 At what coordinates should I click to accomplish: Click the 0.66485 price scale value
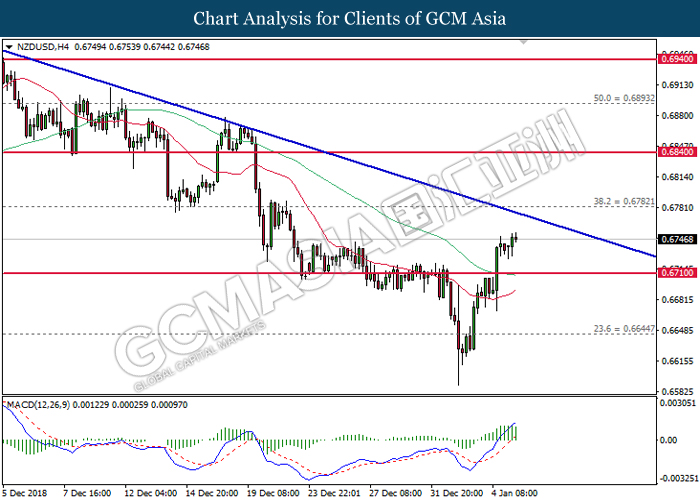[x=679, y=330]
